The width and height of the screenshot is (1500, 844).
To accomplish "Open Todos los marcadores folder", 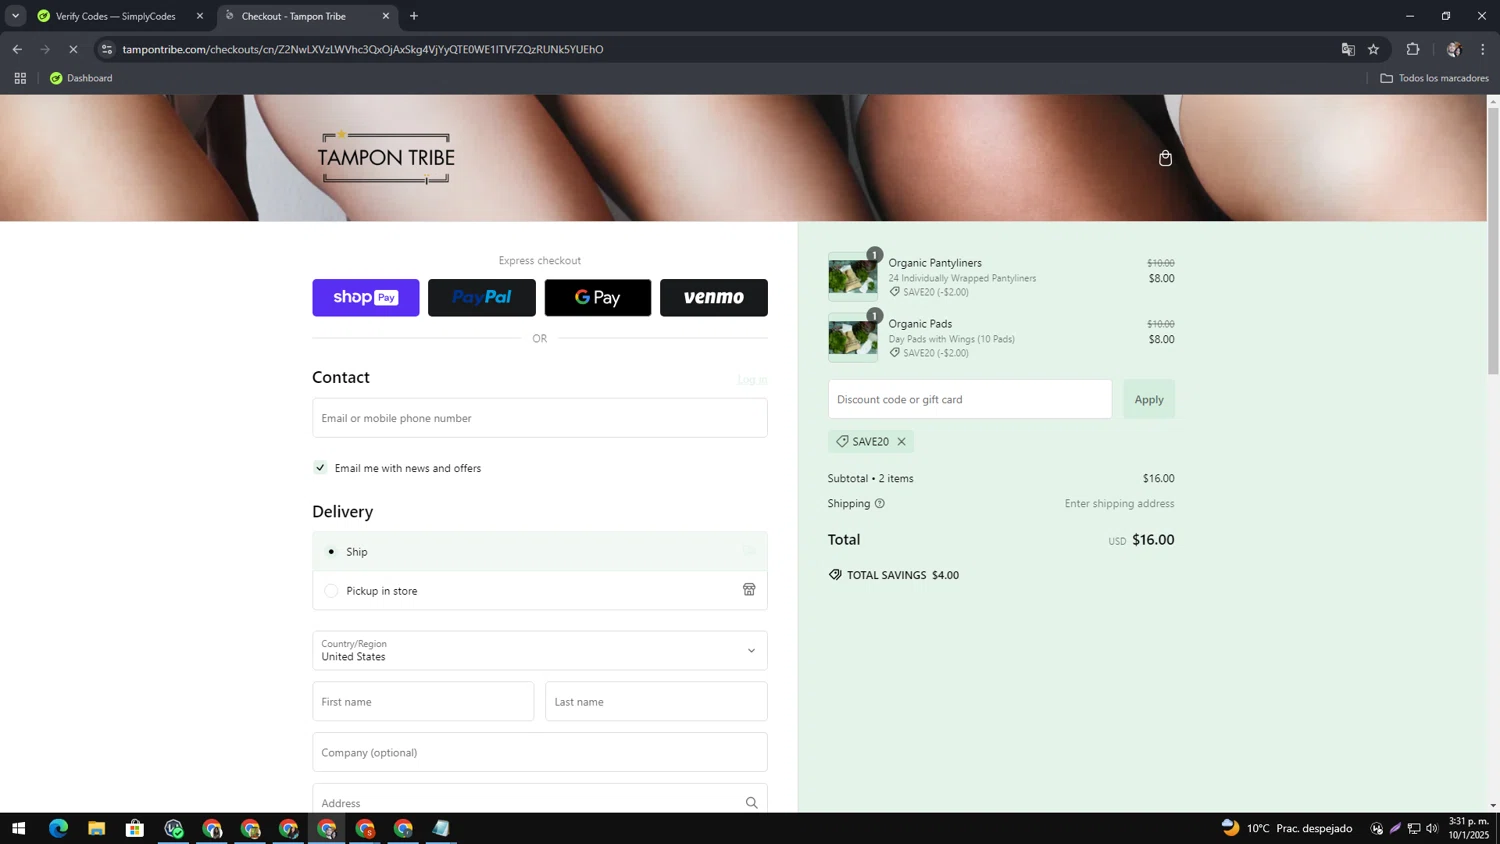I will click(x=1434, y=78).
